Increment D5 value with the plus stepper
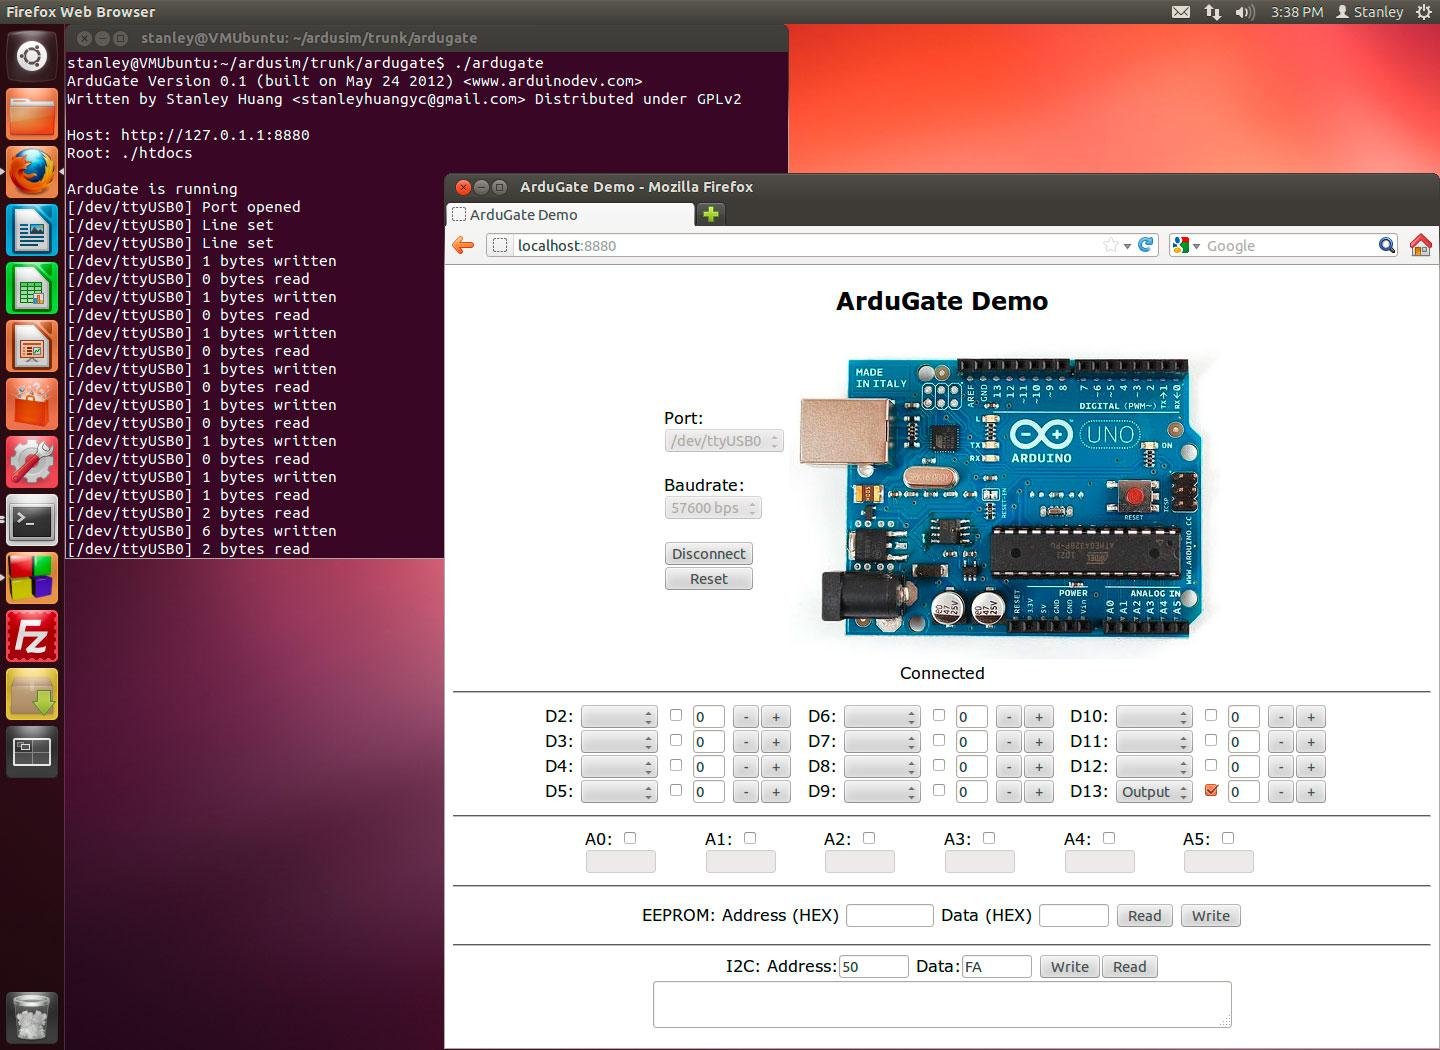This screenshot has height=1050, width=1440. point(776,791)
